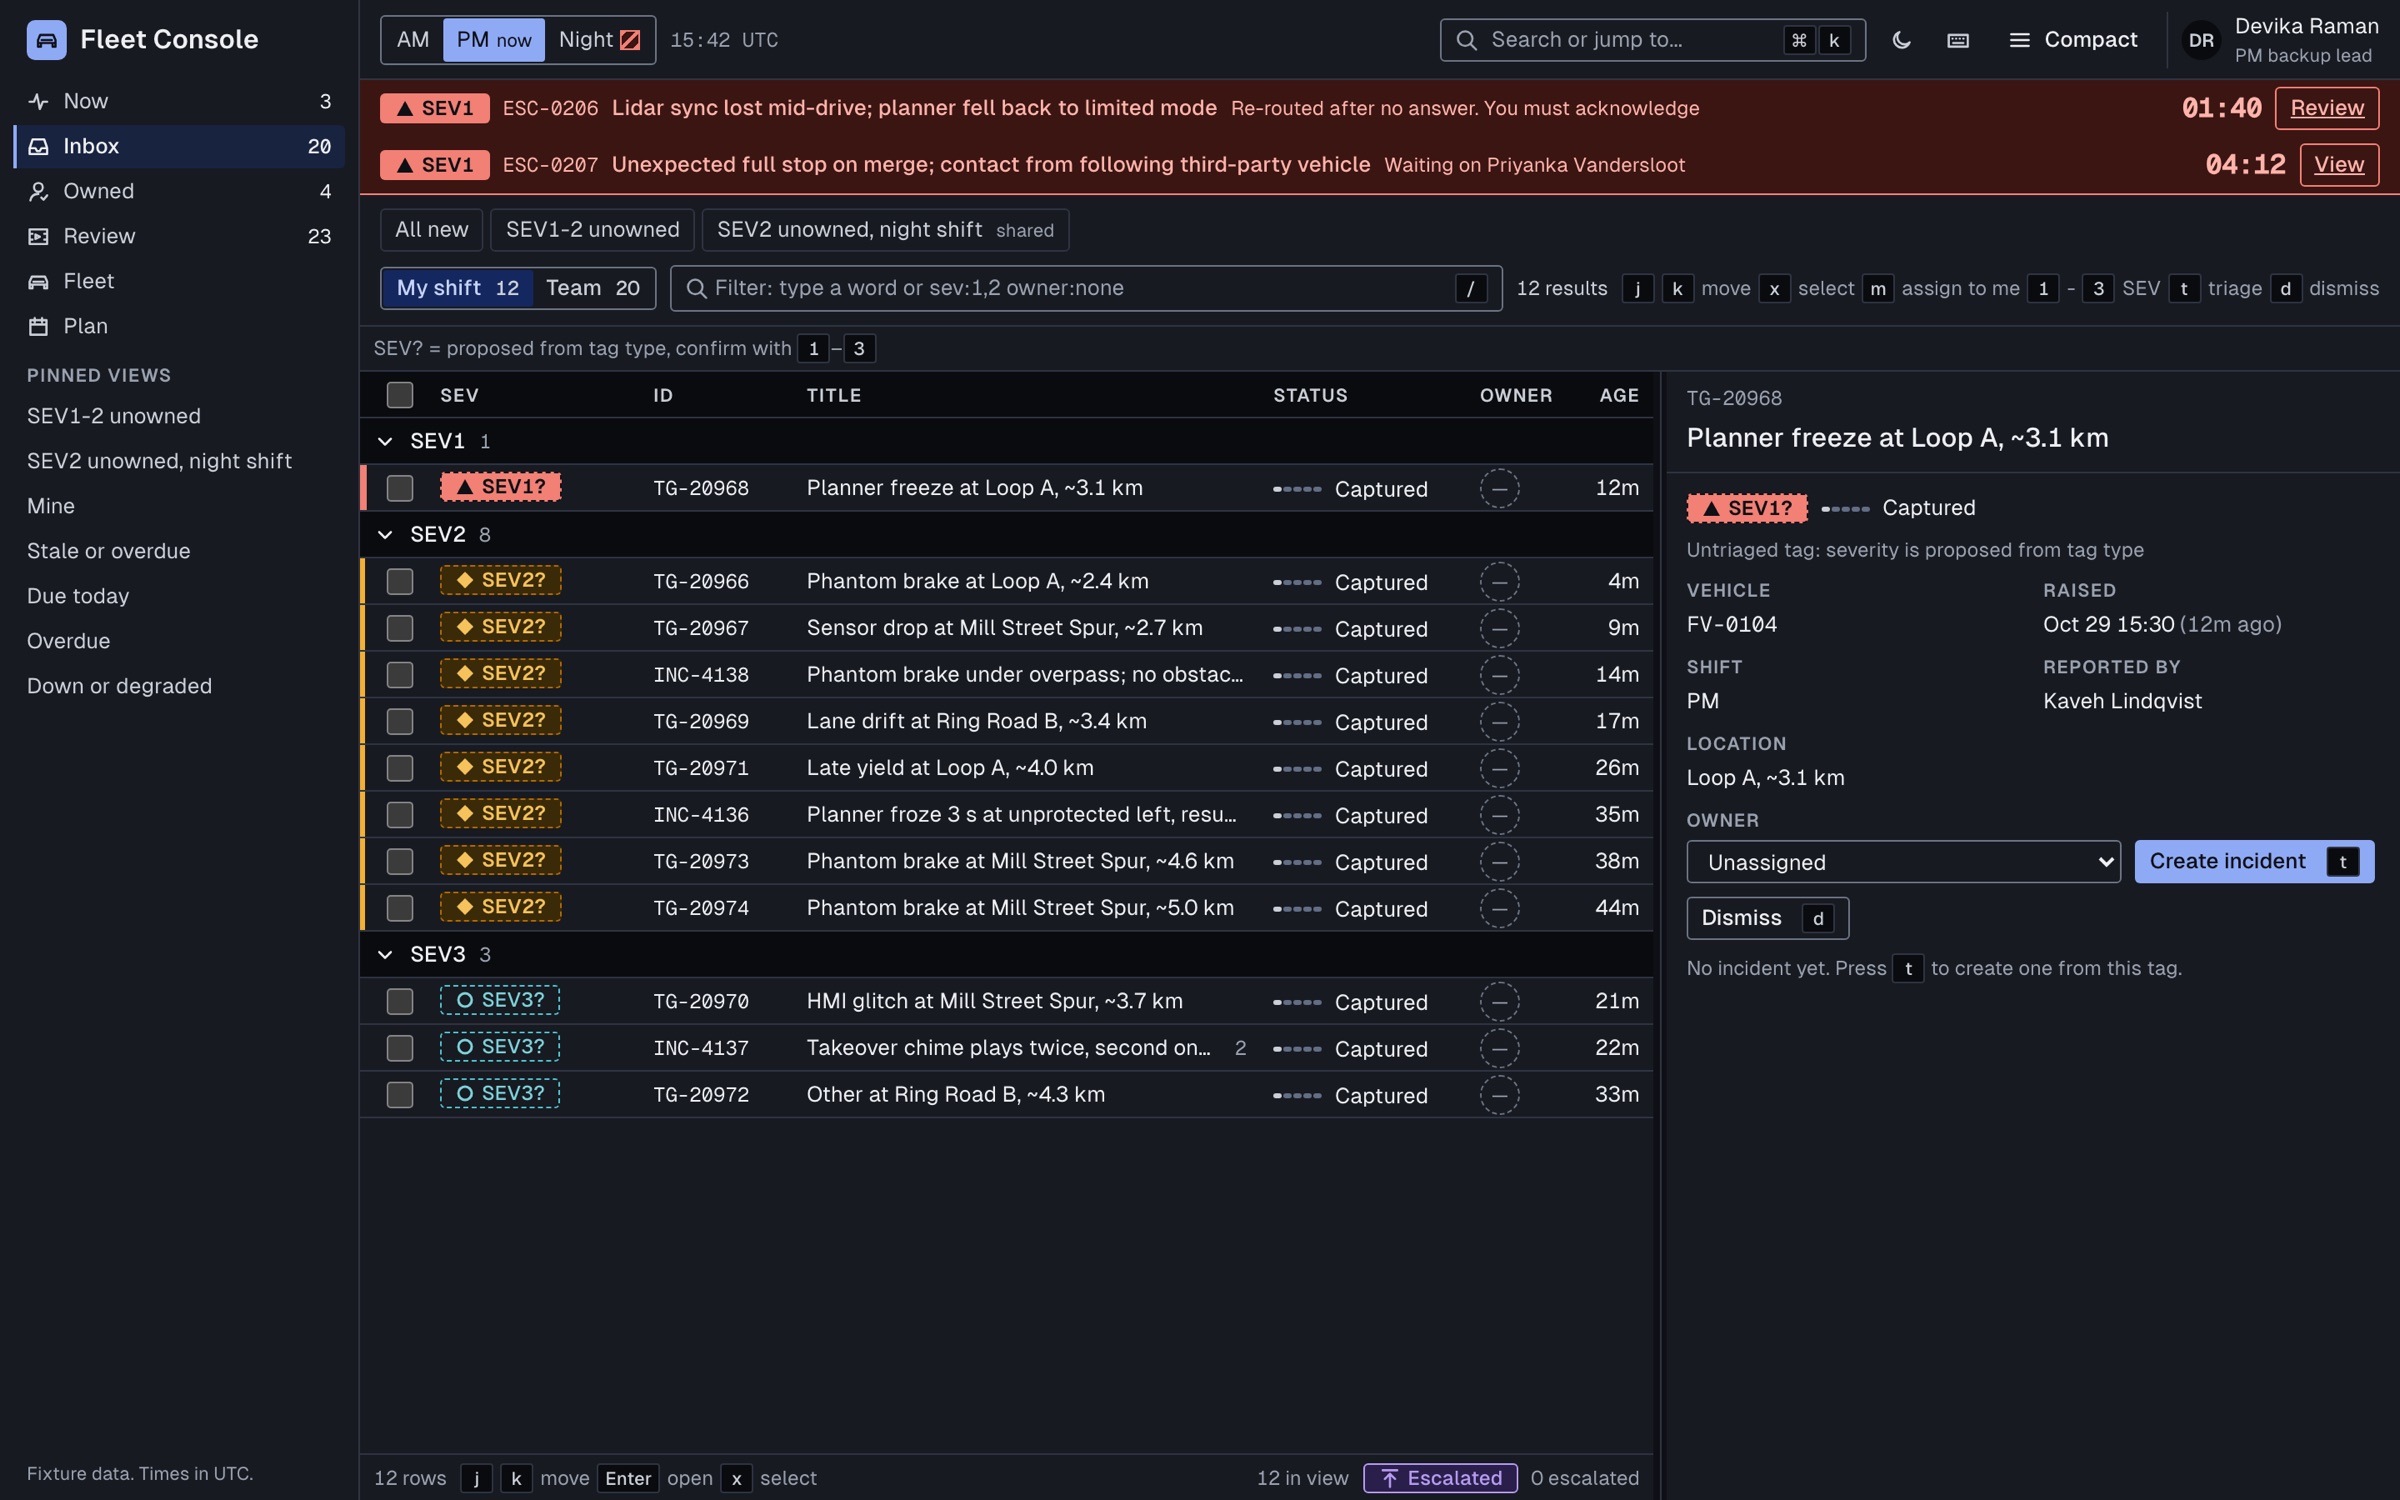Image resolution: width=2400 pixels, height=1500 pixels.
Task: Click View on the ESC-0207 banner
Action: pos(2338,164)
